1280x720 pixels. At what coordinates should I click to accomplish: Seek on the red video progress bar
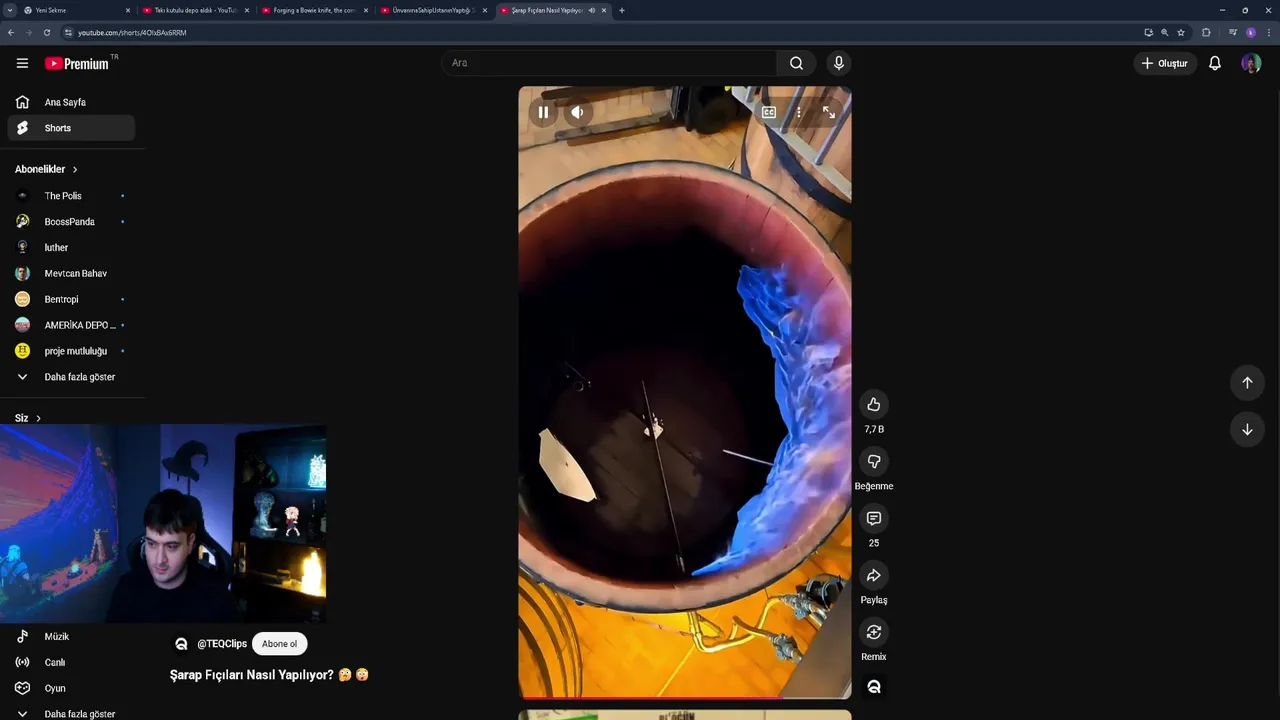coord(685,697)
